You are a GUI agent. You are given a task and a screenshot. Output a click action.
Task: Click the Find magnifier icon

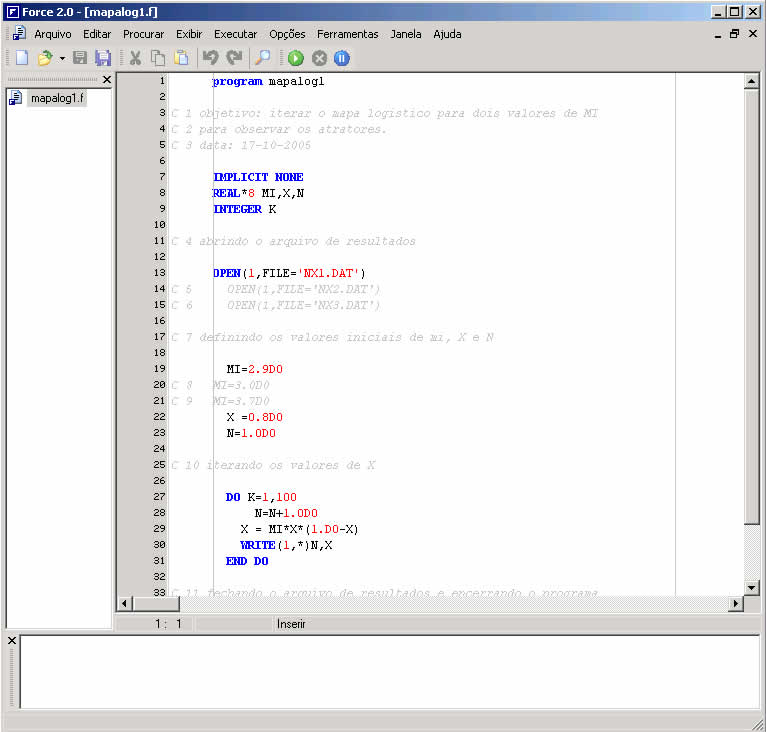[263, 58]
